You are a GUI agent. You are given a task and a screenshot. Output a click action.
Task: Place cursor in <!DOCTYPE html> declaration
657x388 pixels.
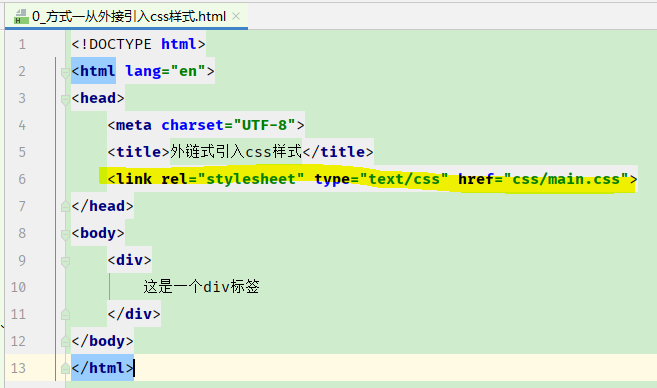tap(138, 44)
